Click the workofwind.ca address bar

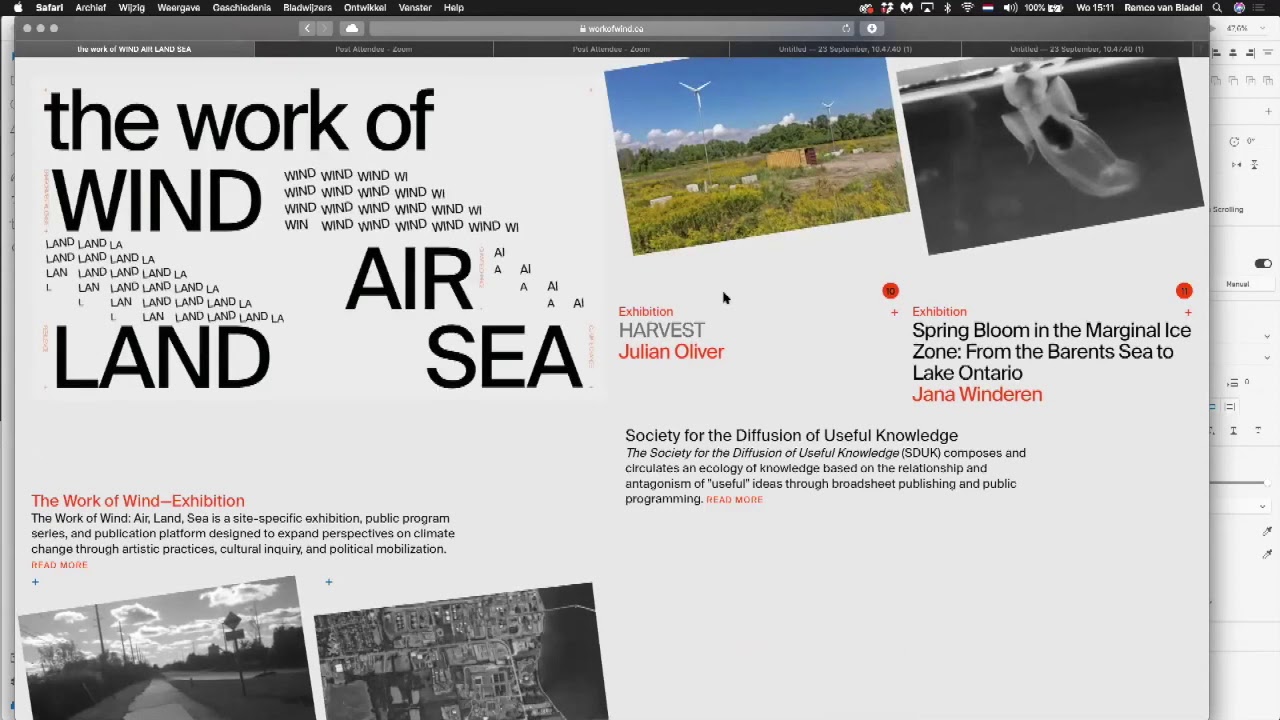(612, 28)
